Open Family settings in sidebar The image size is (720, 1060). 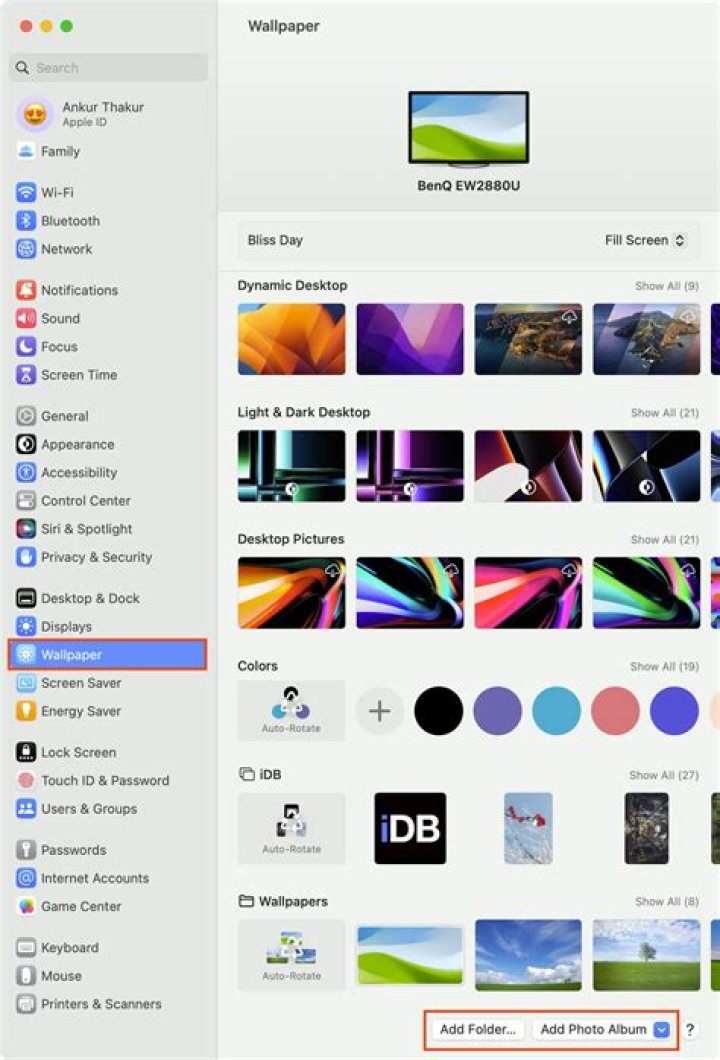coord(108,151)
